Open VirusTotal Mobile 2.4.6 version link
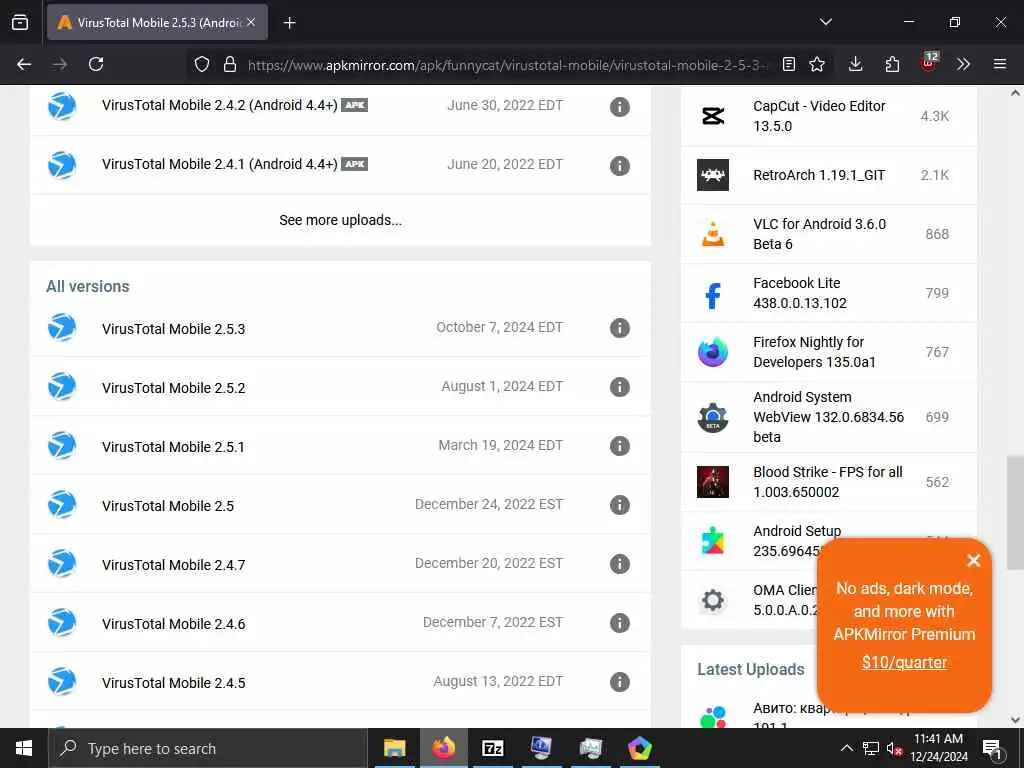The width and height of the screenshot is (1024, 768). (173, 624)
